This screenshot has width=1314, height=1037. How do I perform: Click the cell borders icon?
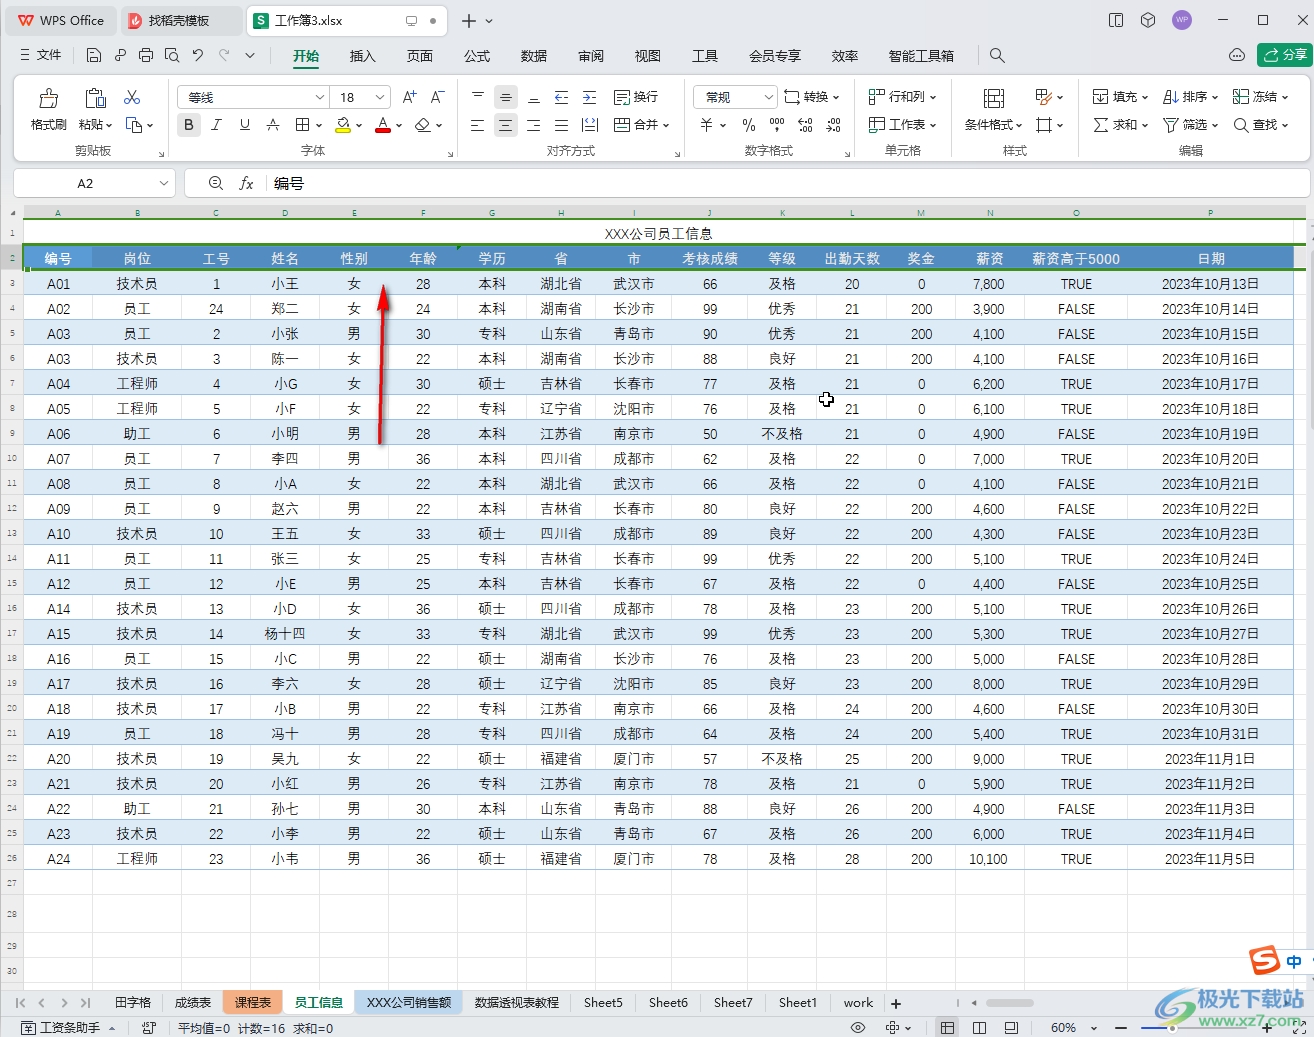click(302, 125)
